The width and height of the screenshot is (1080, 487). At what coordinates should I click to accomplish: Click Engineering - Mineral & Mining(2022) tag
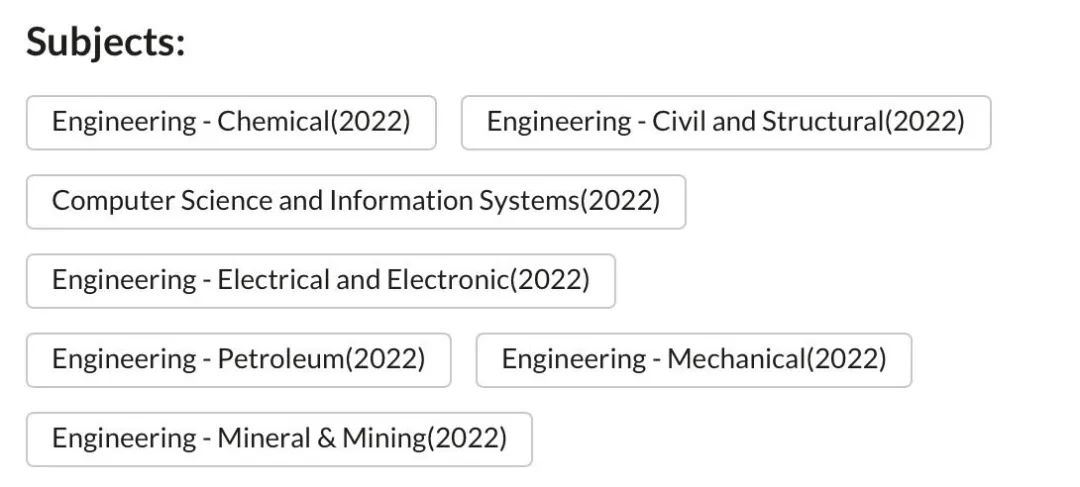pyautogui.click(x=279, y=438)
